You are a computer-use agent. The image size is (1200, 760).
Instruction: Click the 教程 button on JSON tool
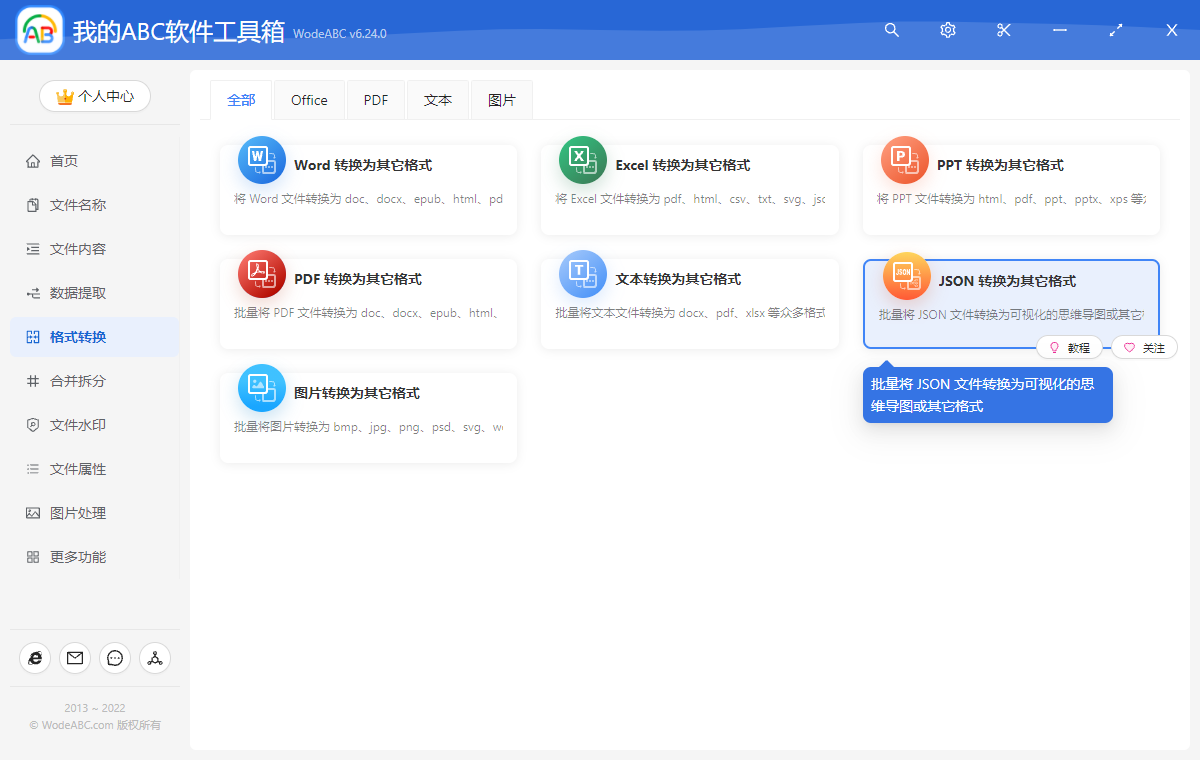[x=1070, y=347]
